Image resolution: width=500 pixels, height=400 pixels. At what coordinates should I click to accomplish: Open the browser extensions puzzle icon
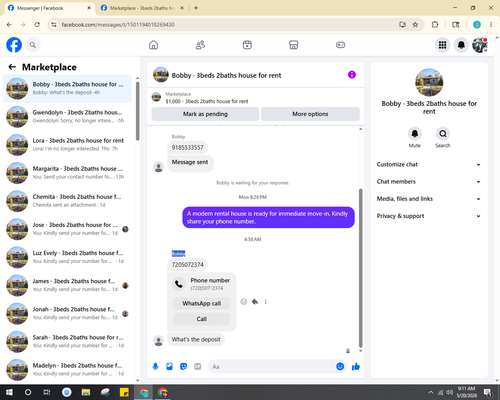coord(435,25)
